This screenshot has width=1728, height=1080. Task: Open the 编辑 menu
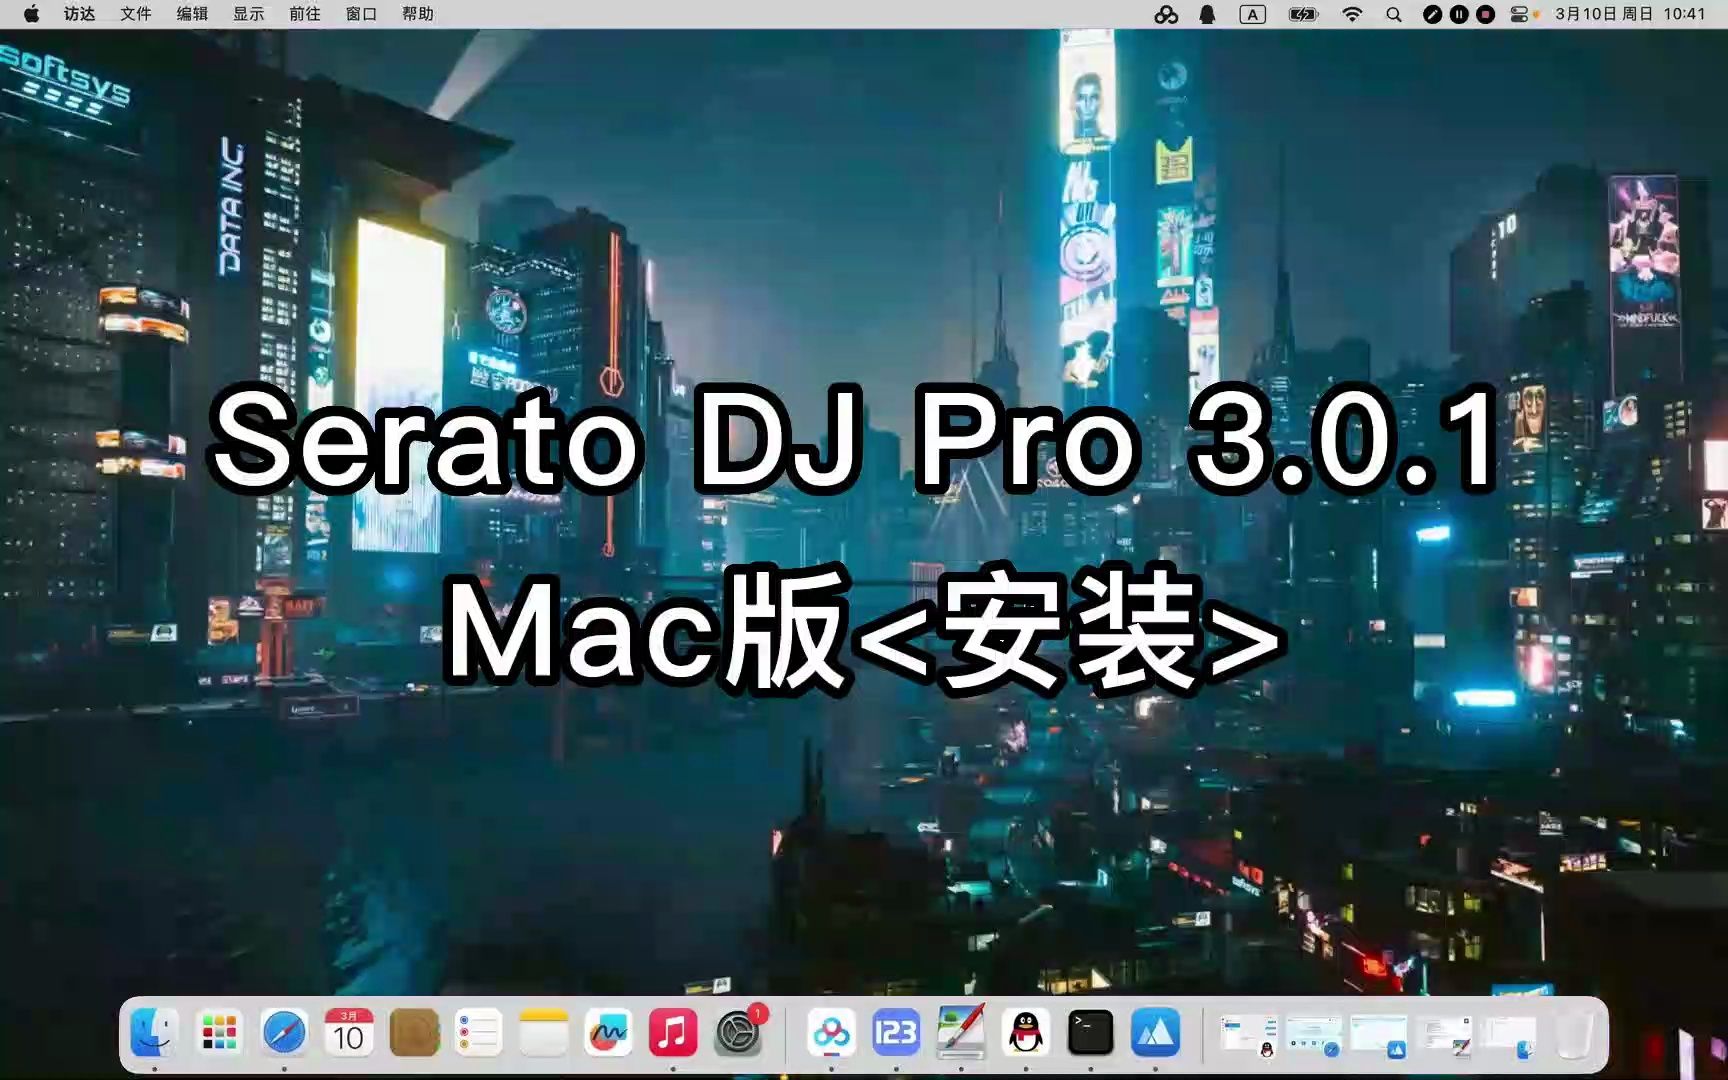[x=192, y=14]
